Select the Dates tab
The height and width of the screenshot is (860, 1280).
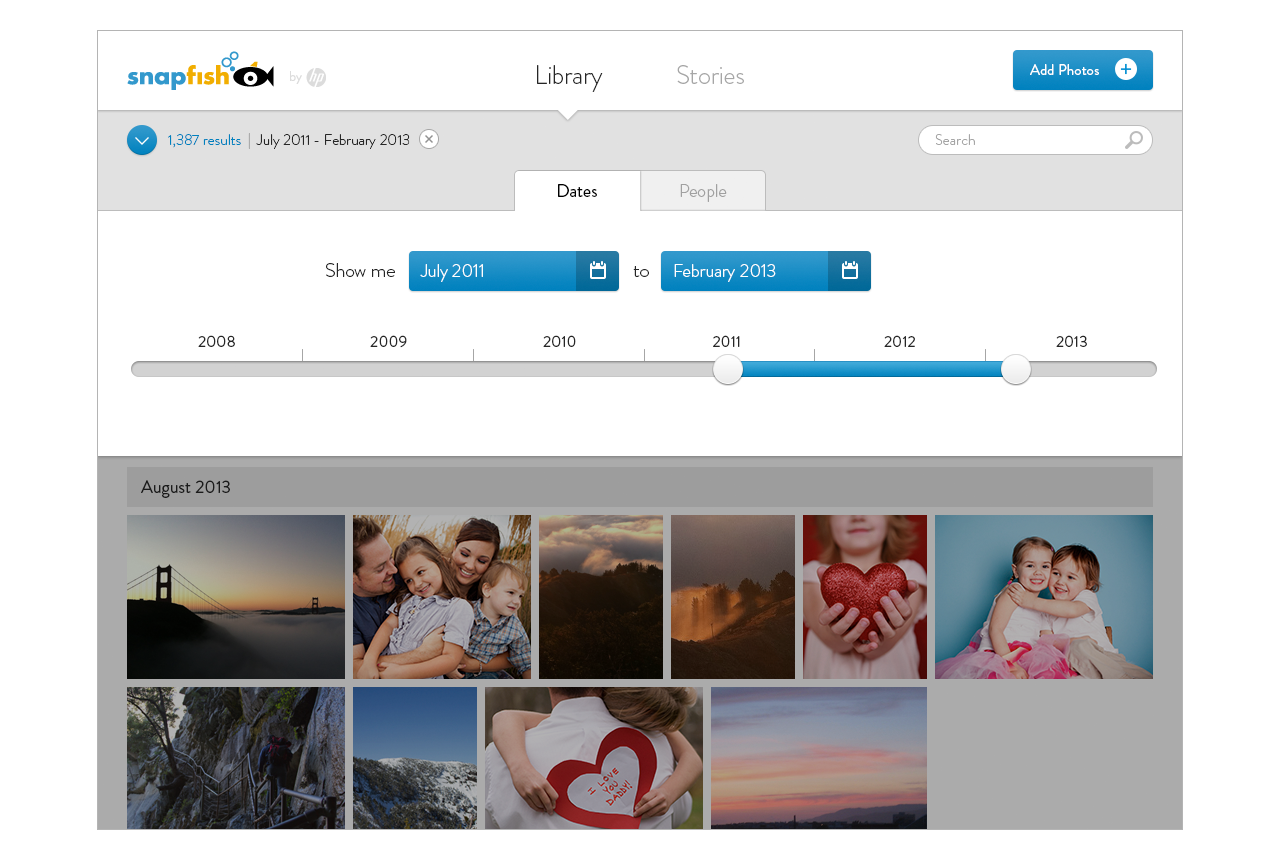[577, 191]
